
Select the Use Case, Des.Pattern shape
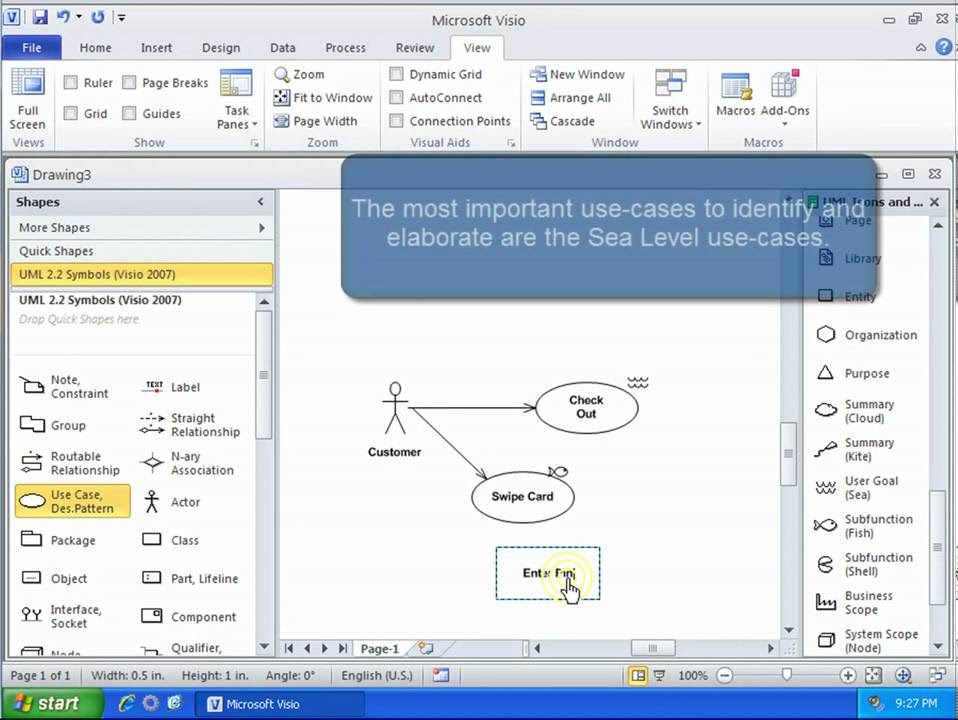tap(73, 501)
